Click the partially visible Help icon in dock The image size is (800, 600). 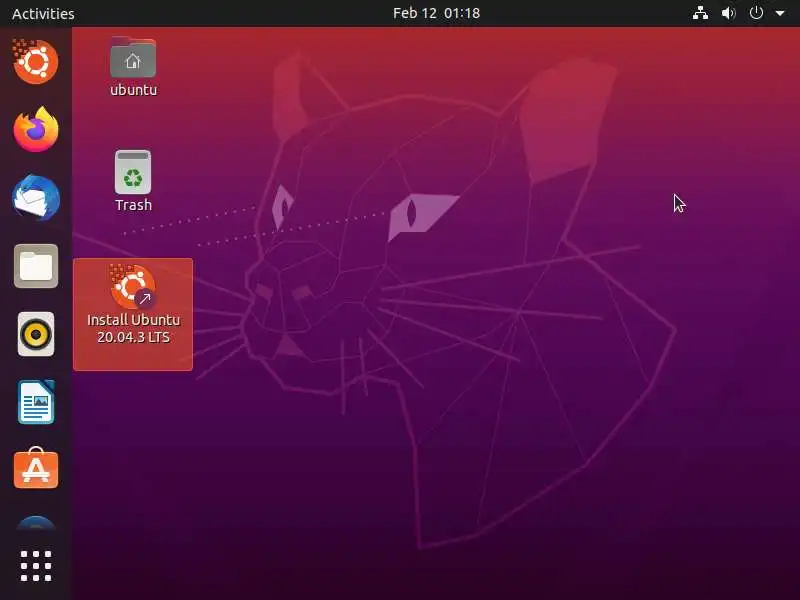coord(36,523)
